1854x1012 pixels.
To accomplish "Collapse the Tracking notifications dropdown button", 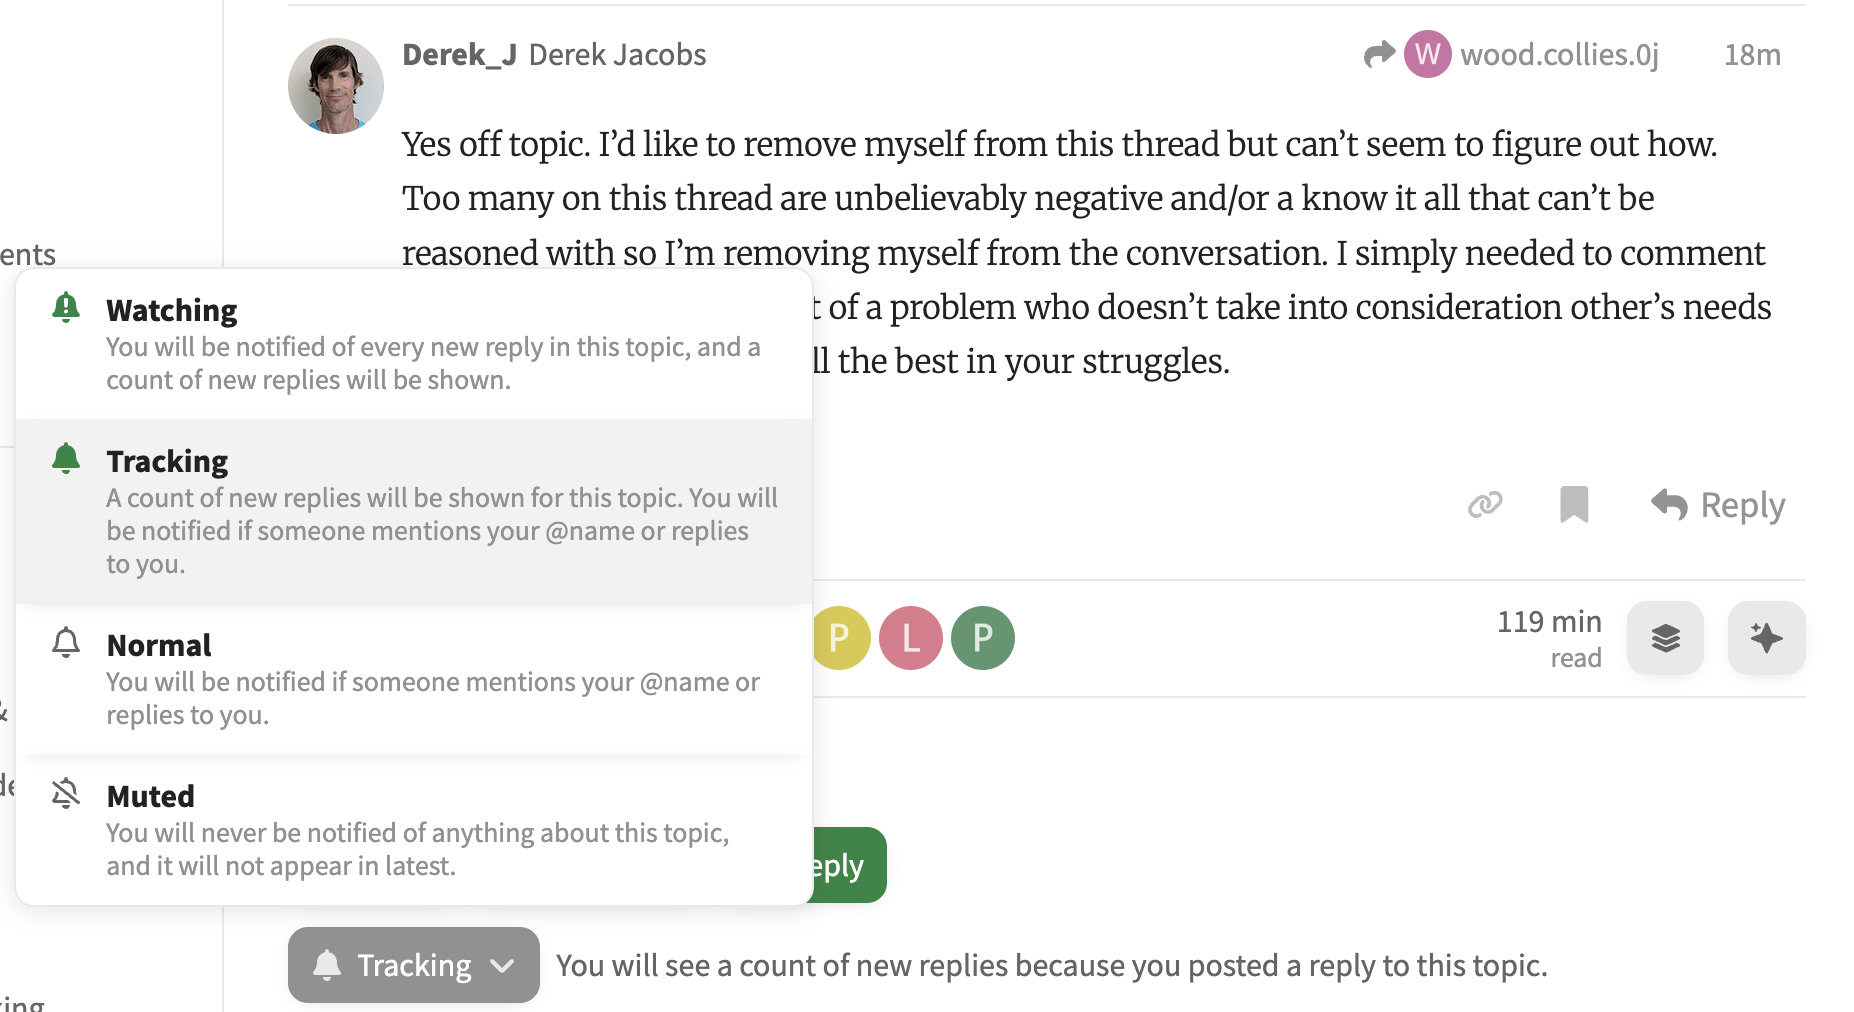I will tap(414, 965).
